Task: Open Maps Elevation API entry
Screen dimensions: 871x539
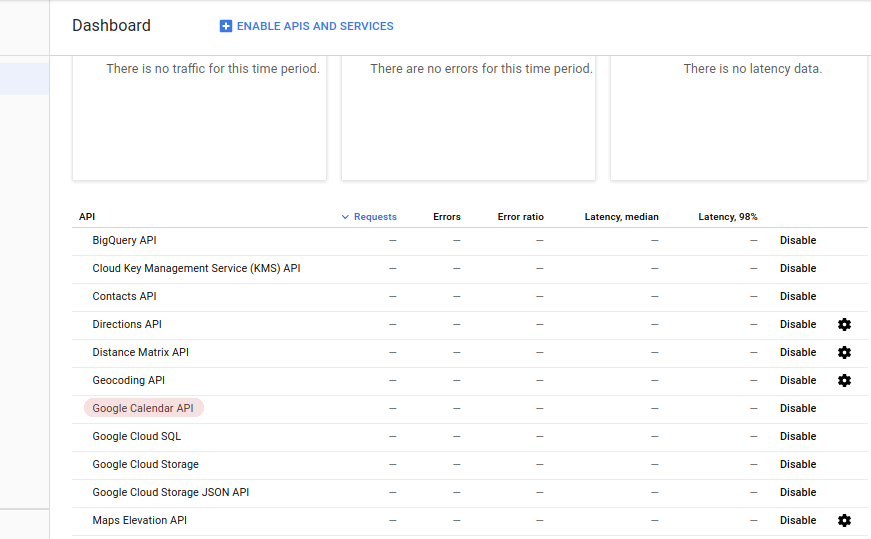Action: (139, 521)
